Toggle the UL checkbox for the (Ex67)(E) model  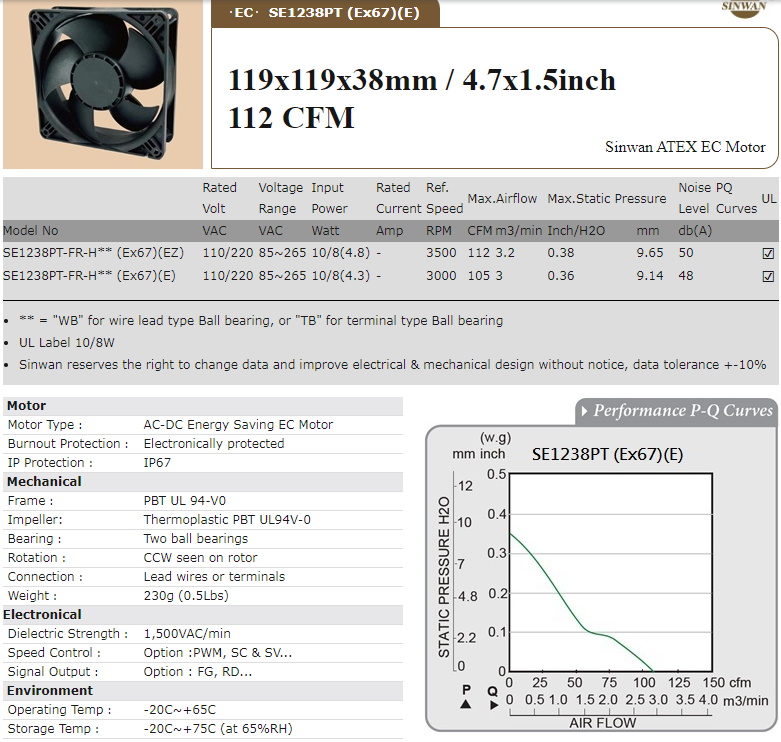pos(768,276)
